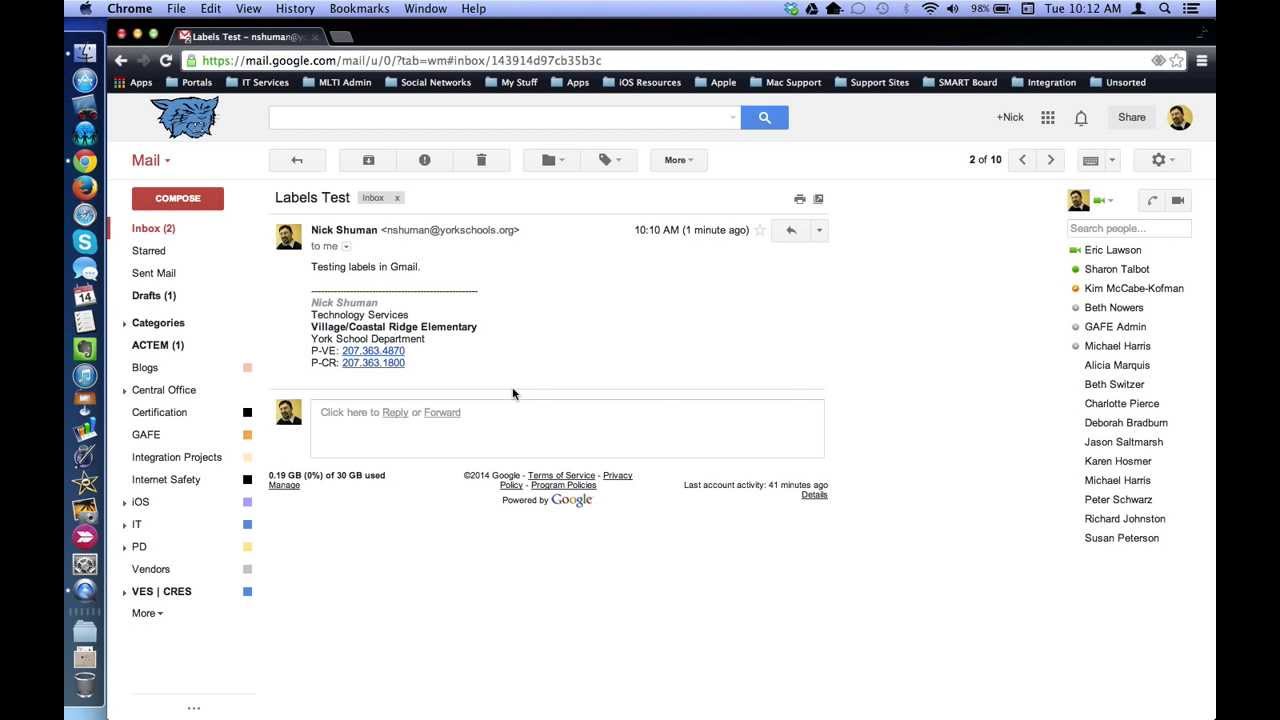The height and width of the screenshot is (720, 1280).
Task: Open chat status dropdown by avatar
Action: (x=1104, y=201)
